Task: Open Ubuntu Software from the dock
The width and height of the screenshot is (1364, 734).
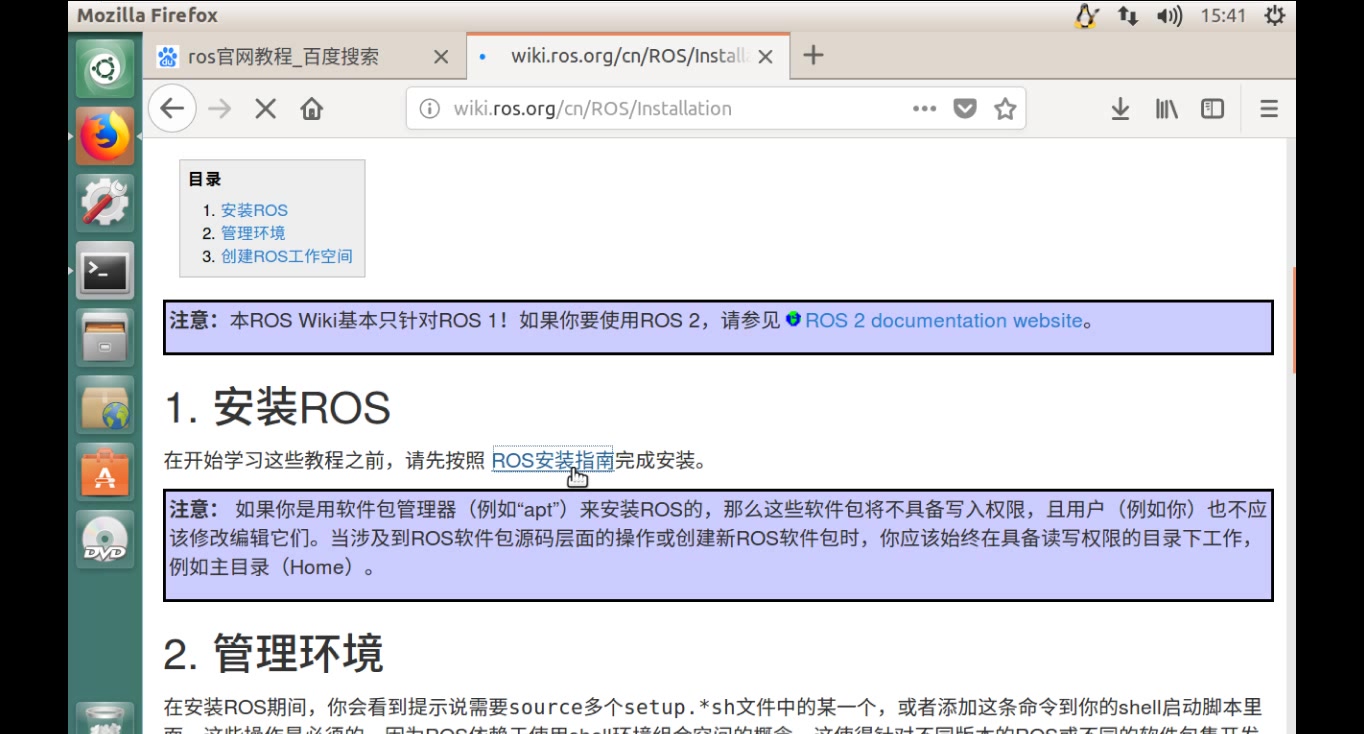Action: pos(105,471)
